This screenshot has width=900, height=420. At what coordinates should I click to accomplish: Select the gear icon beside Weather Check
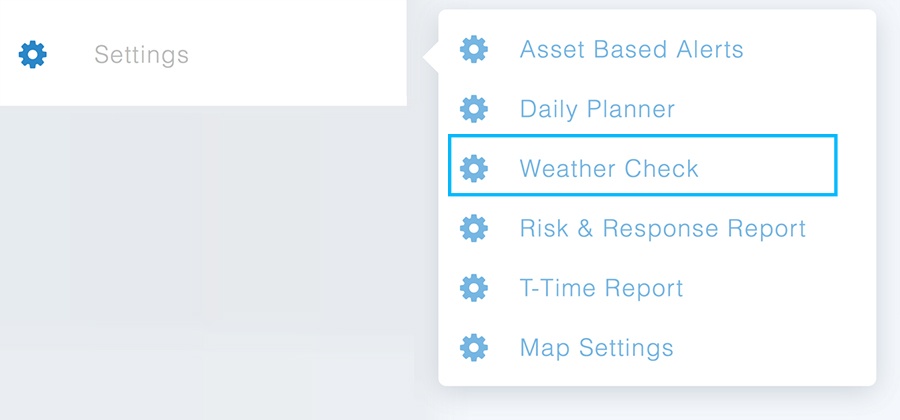(474, 168)
